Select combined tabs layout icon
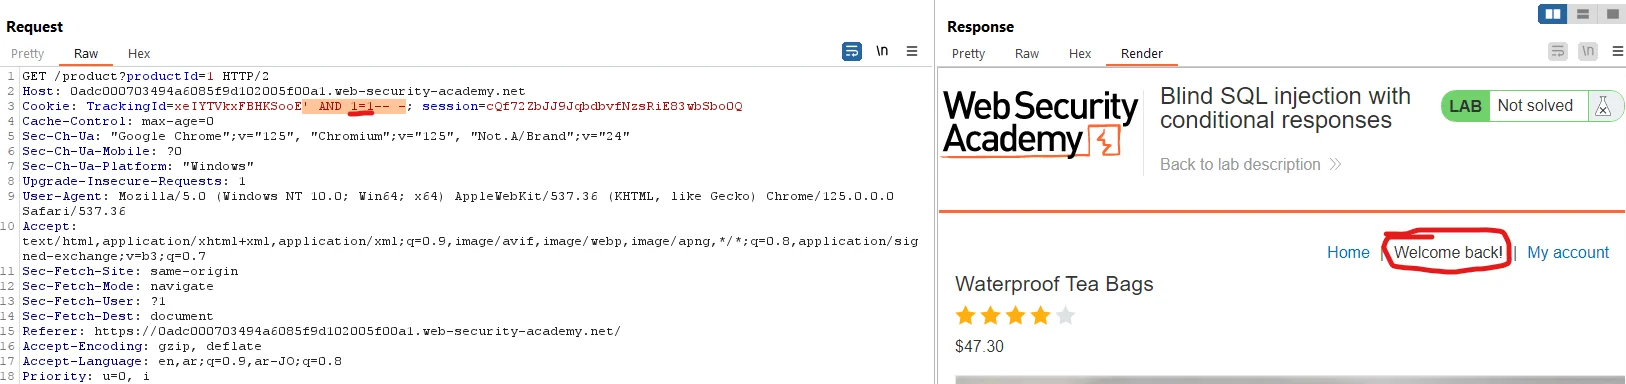 [1612, 14]
